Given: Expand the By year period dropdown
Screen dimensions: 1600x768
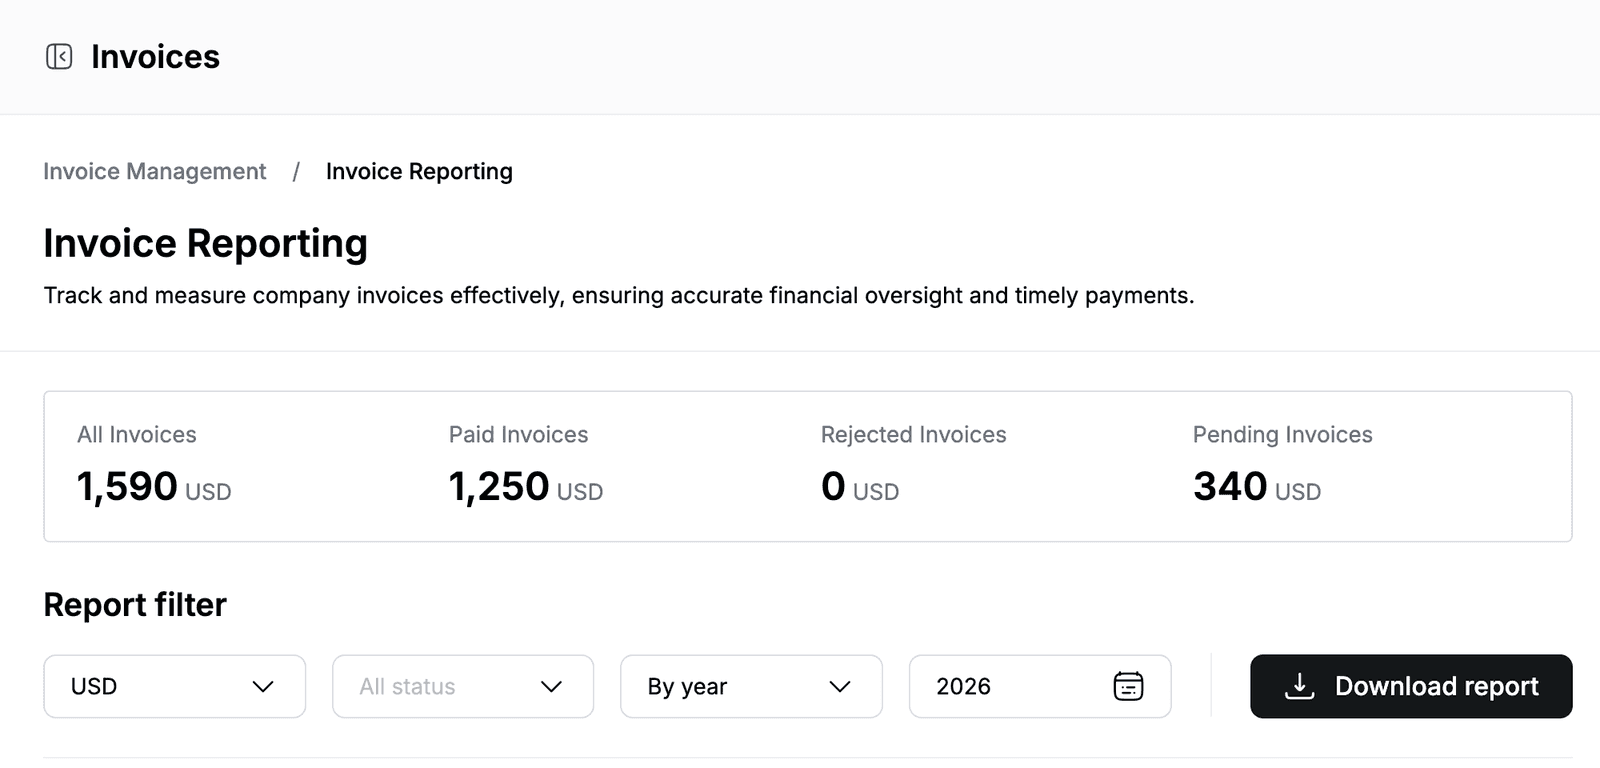Looking at the screenshot, I should tap(751, 686).
